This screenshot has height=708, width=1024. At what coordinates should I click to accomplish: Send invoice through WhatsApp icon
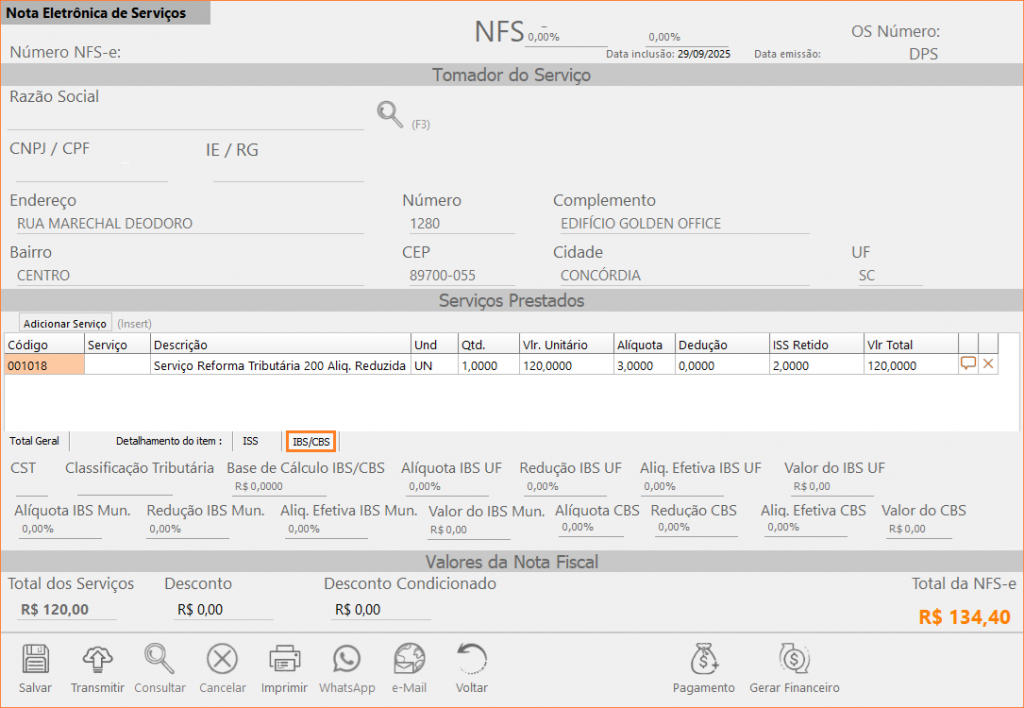[347, 660]
